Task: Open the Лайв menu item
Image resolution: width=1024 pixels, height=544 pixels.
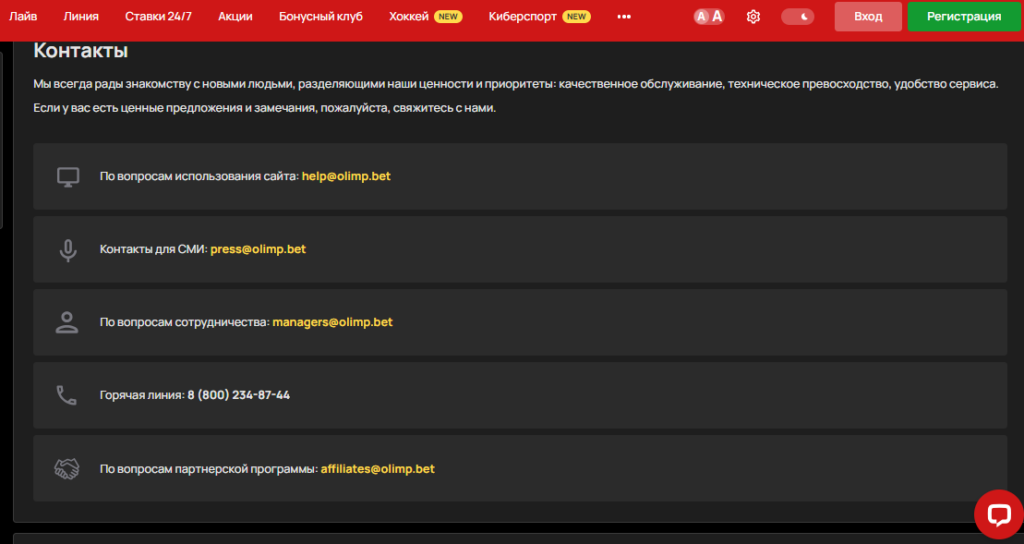Action: [23, 16]
